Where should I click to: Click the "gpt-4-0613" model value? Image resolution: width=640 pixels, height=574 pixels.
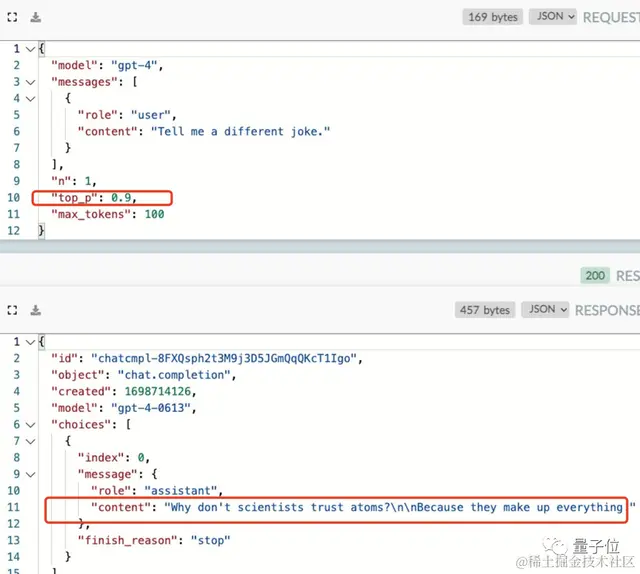pos(151,408)
